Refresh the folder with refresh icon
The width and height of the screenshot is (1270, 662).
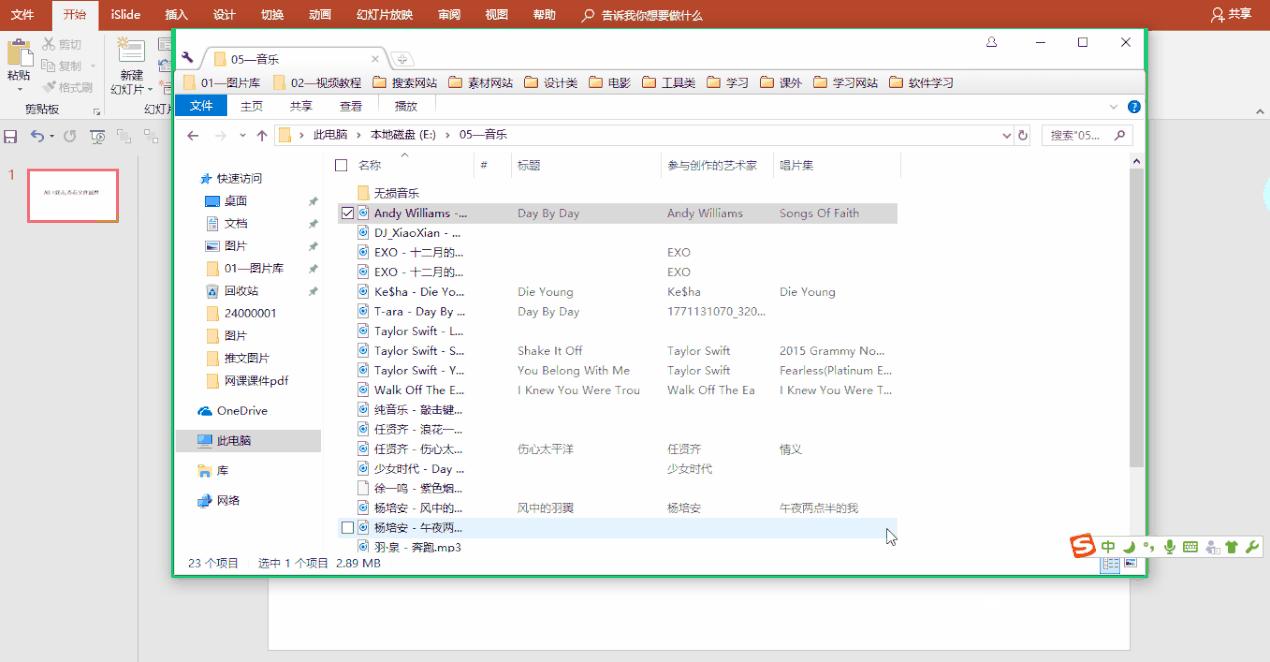click(x=1023, y=134)
